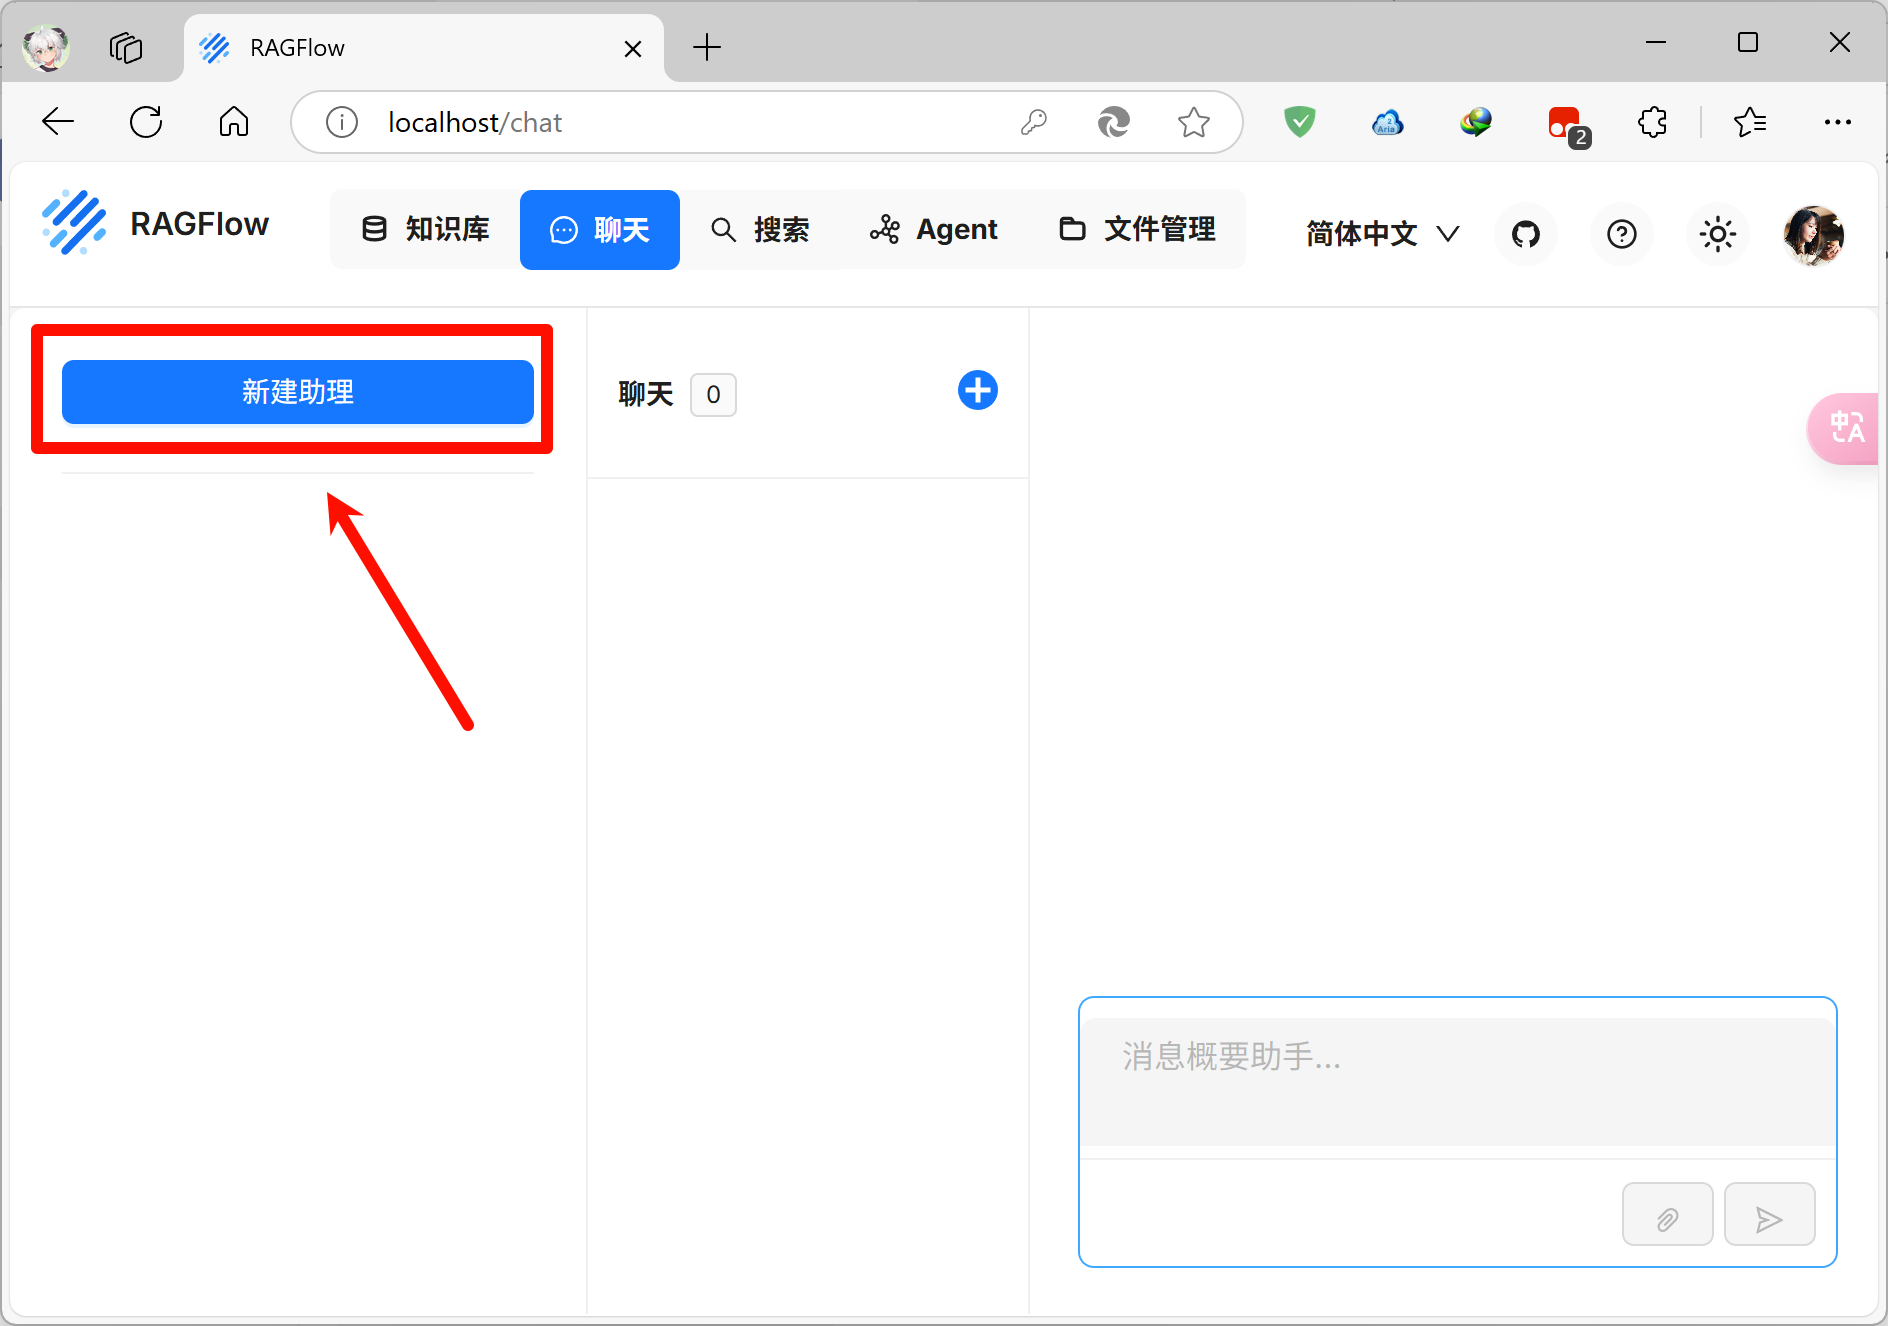The width and height of the screenshot is (1888, 1326).
Task: Click the pink translation floating icon
Action: coord(1846,428)
